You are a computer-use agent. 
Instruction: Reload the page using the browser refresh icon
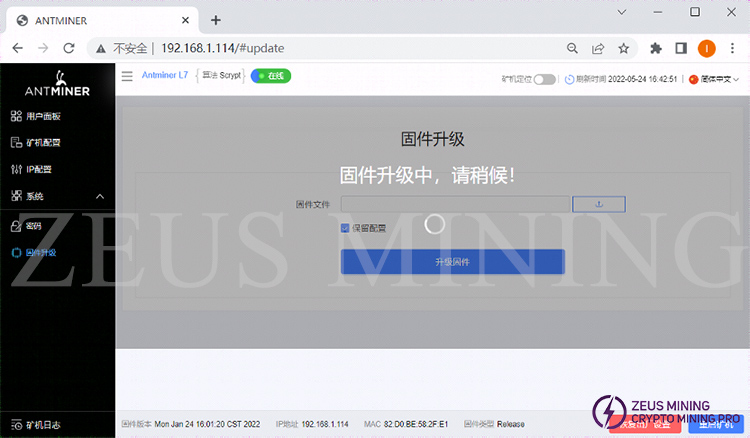click(x=69, y=48)
